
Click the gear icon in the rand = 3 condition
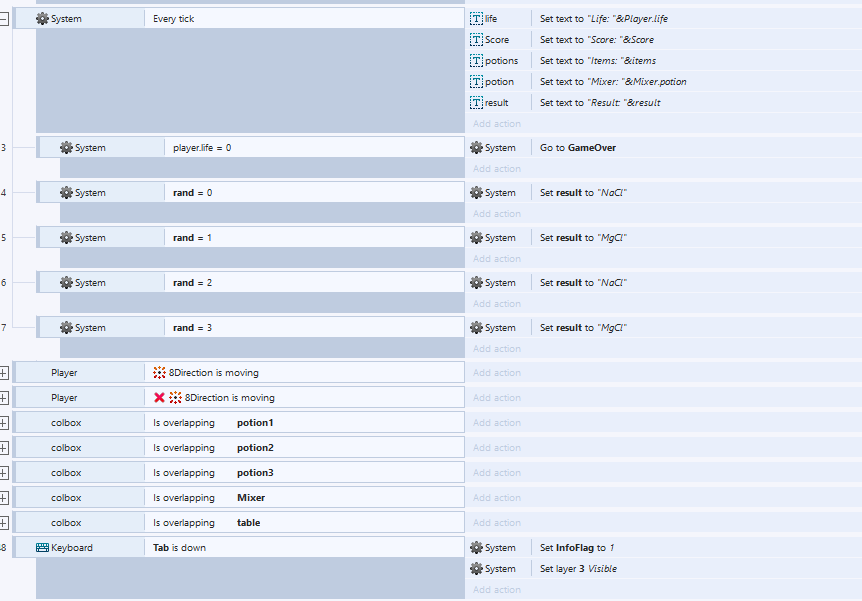pyautogui.click(x=66, y=328)
